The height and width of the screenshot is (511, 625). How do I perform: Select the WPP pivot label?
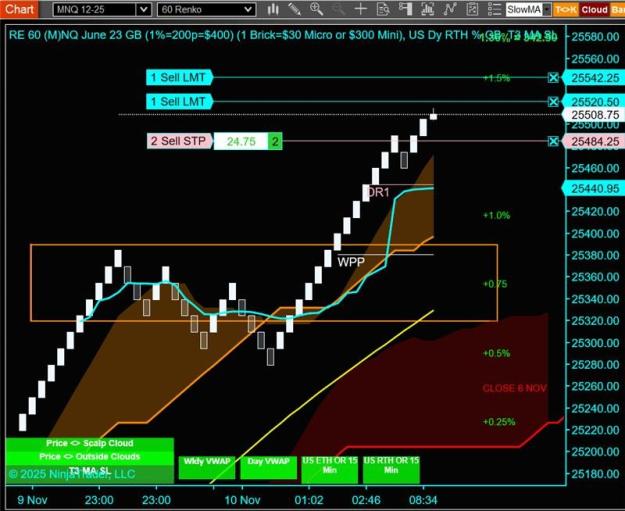click(x=351, y=262)
